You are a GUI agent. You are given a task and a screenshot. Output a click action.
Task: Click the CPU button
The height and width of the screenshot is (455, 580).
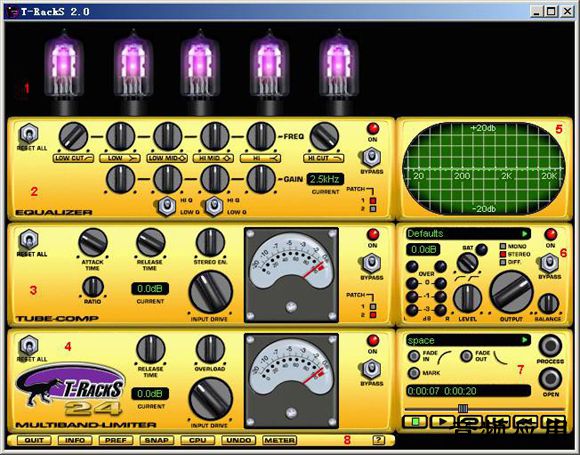198,441
